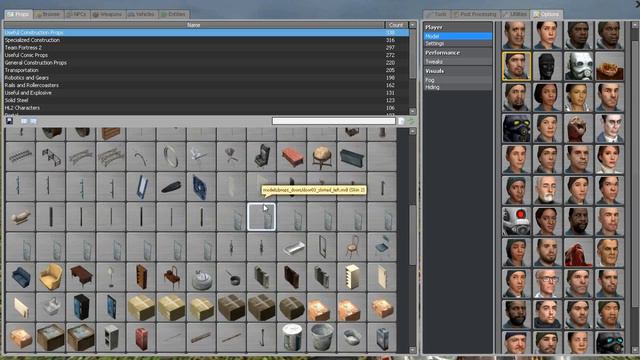Screen dimensions: 640x360
Task: Spawn the grey cinder block prop
Action: point(111,338)
